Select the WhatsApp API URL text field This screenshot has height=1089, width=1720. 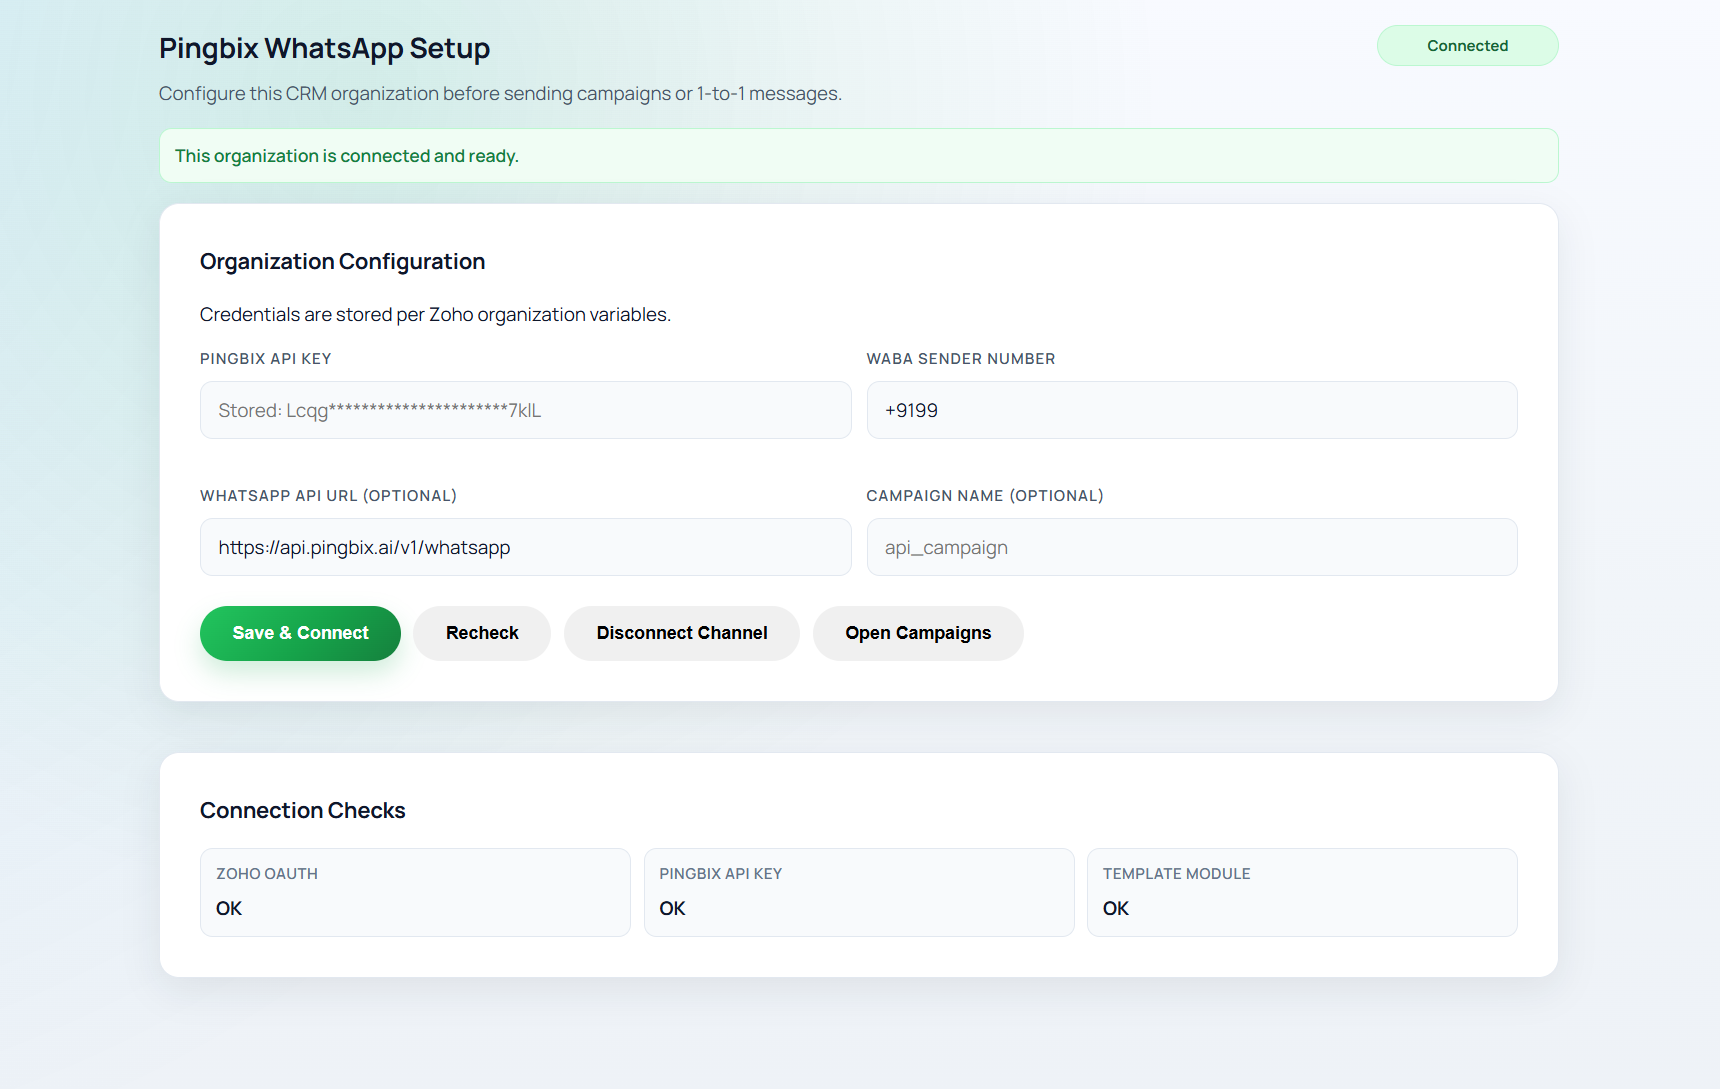tap(525, 547)
